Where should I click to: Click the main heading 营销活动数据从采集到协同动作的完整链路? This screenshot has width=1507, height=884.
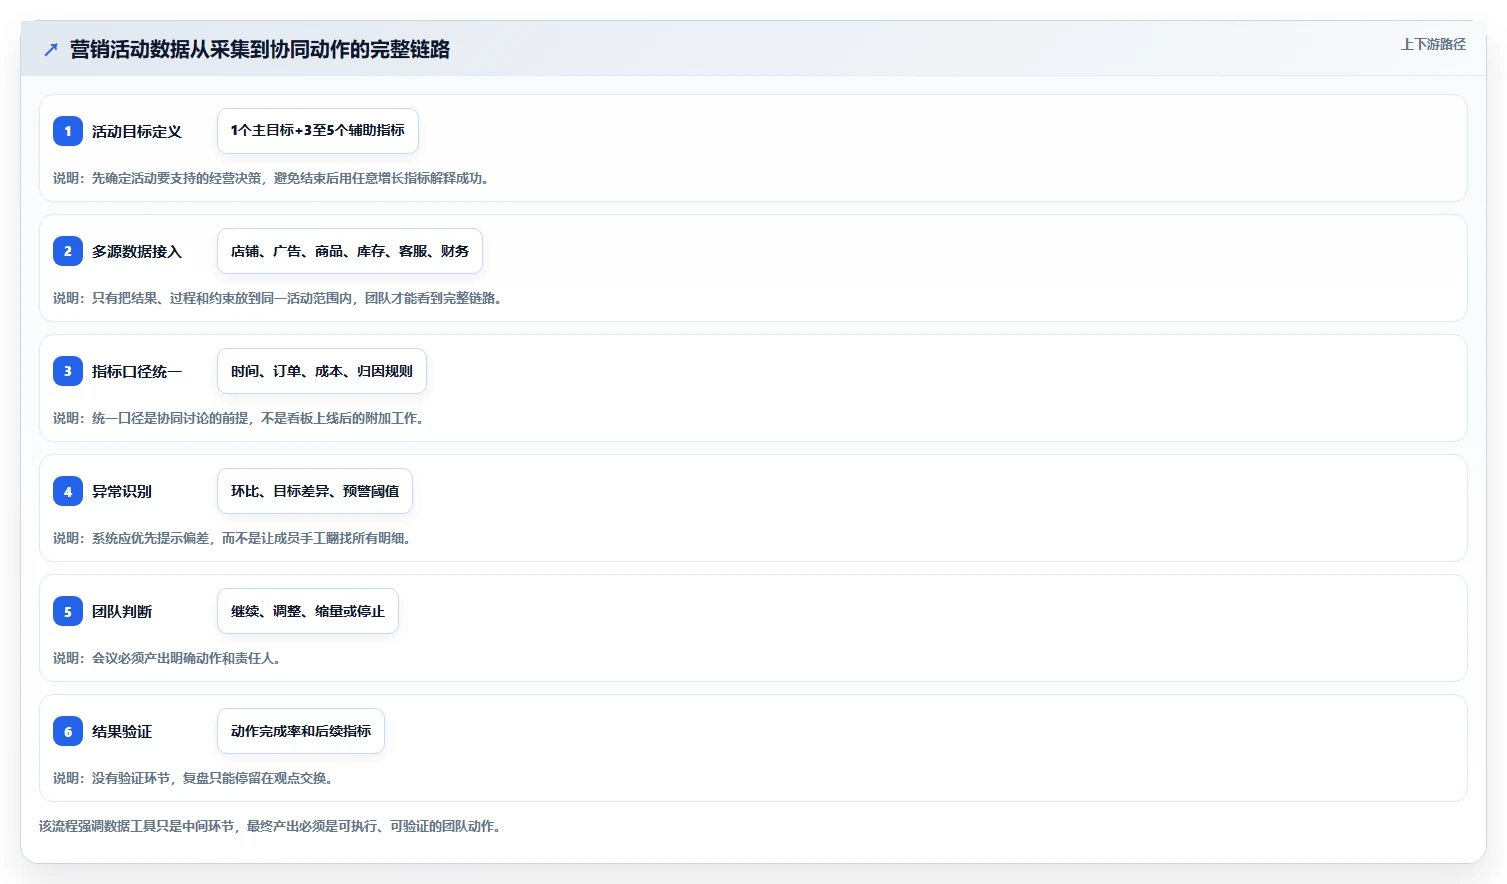[260, 49]
